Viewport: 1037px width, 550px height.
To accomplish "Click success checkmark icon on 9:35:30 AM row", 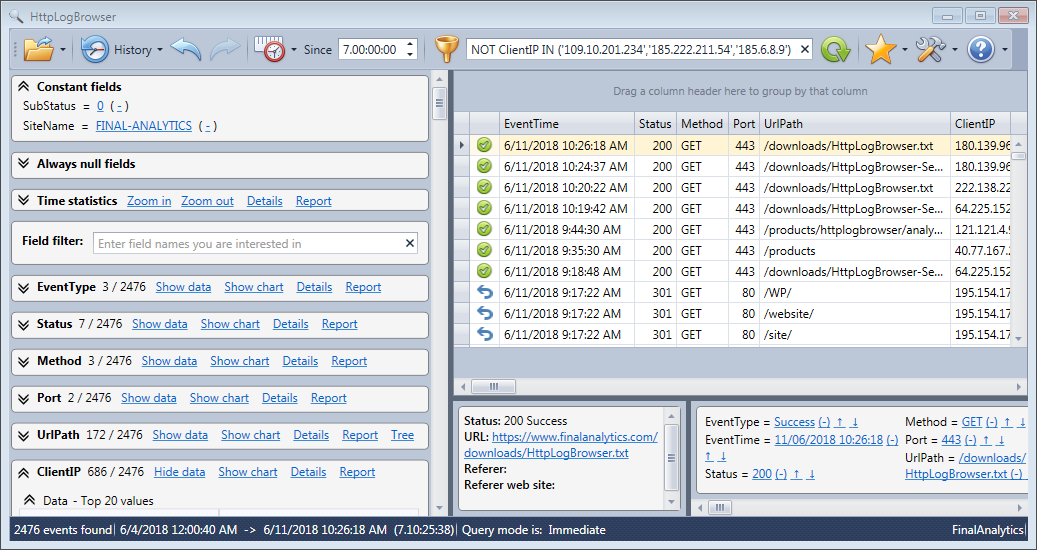I will click(484, 251).
